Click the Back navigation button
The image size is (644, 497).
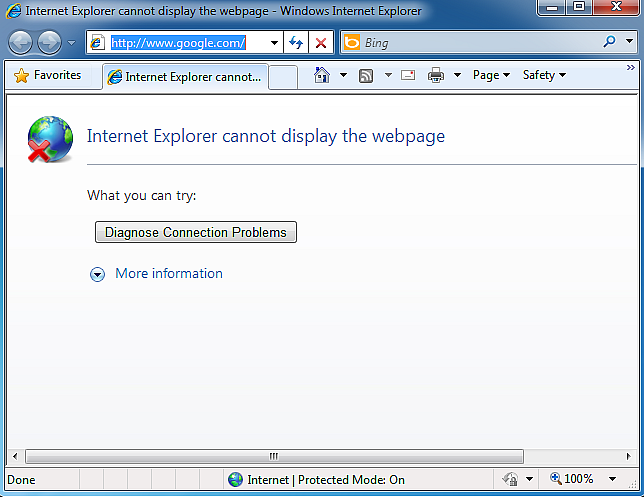[x=21, y=43]
